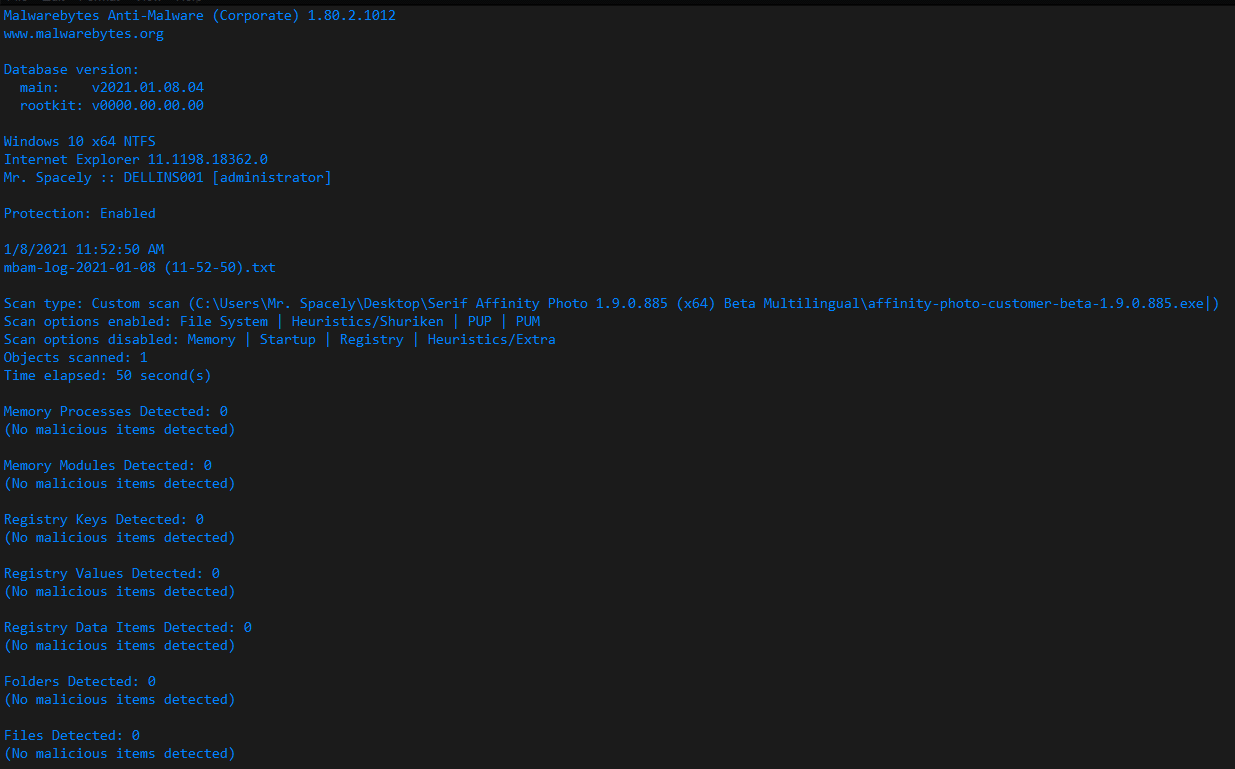Click the Files Detected: 0 line

click(72, 736)
